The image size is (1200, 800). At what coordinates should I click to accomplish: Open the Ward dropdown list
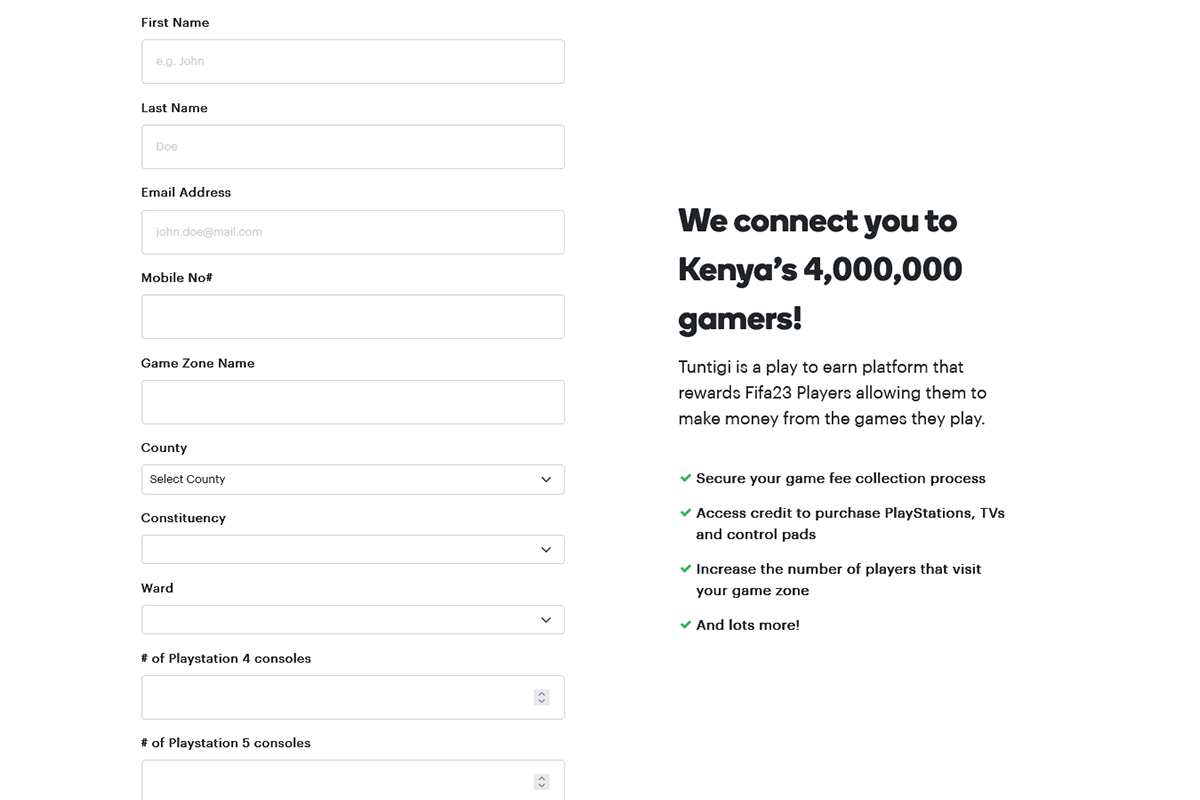point(340,619)
